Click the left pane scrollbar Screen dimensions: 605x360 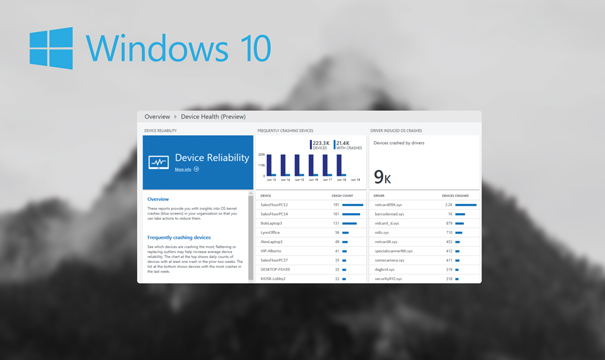251,237
